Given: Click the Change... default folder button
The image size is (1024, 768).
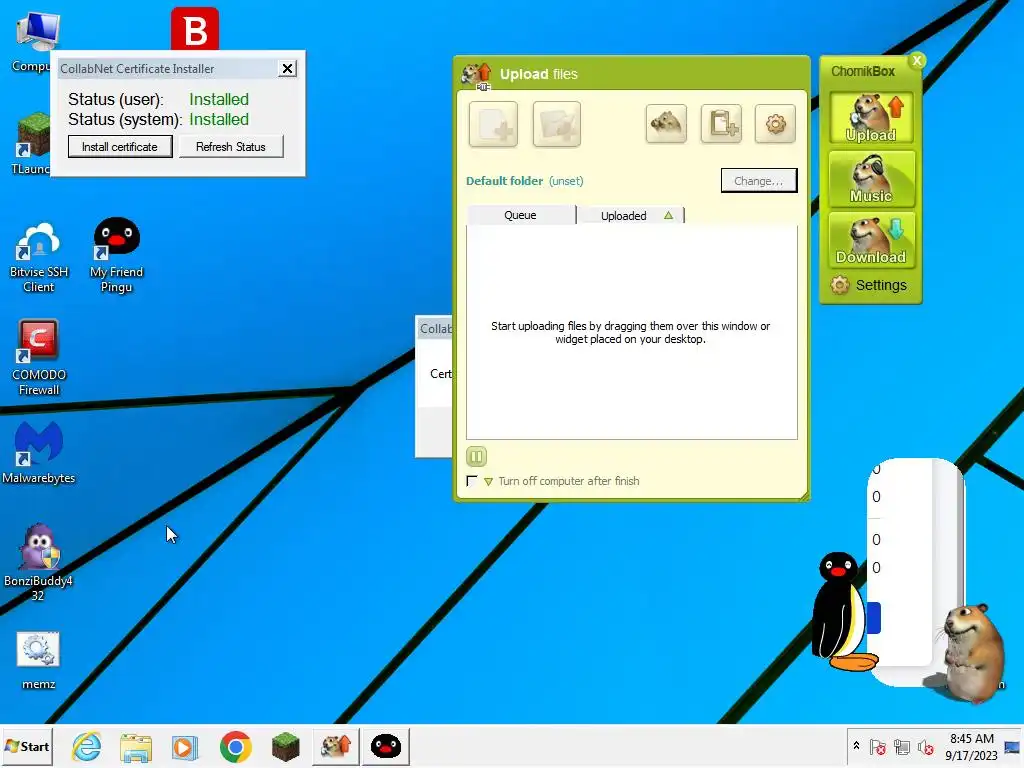Looking at the screenshot, I should 759,181.
